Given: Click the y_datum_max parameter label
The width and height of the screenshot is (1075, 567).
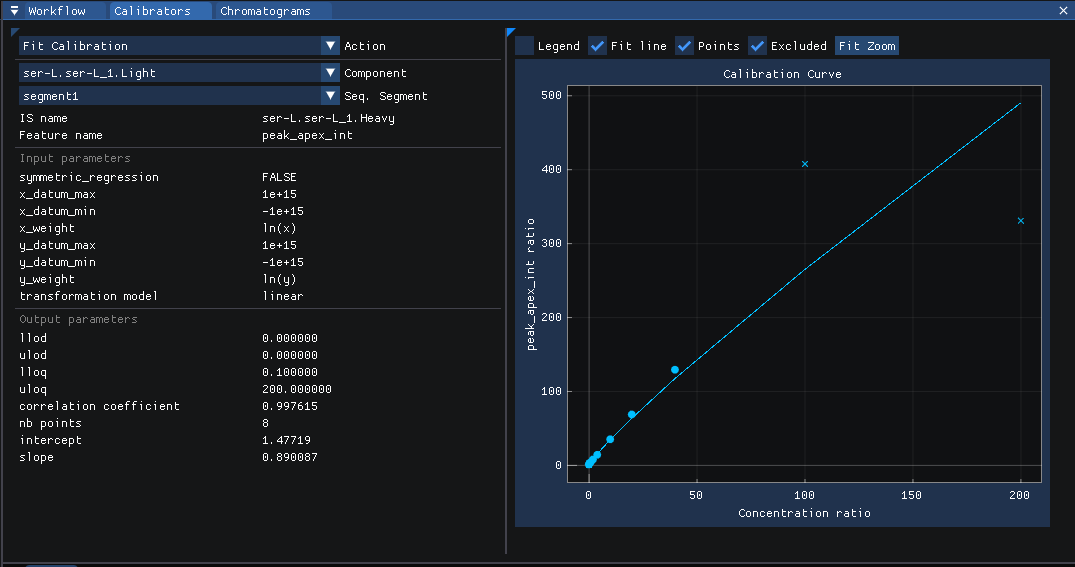Looking at the screenshot, I should (58, 245).
